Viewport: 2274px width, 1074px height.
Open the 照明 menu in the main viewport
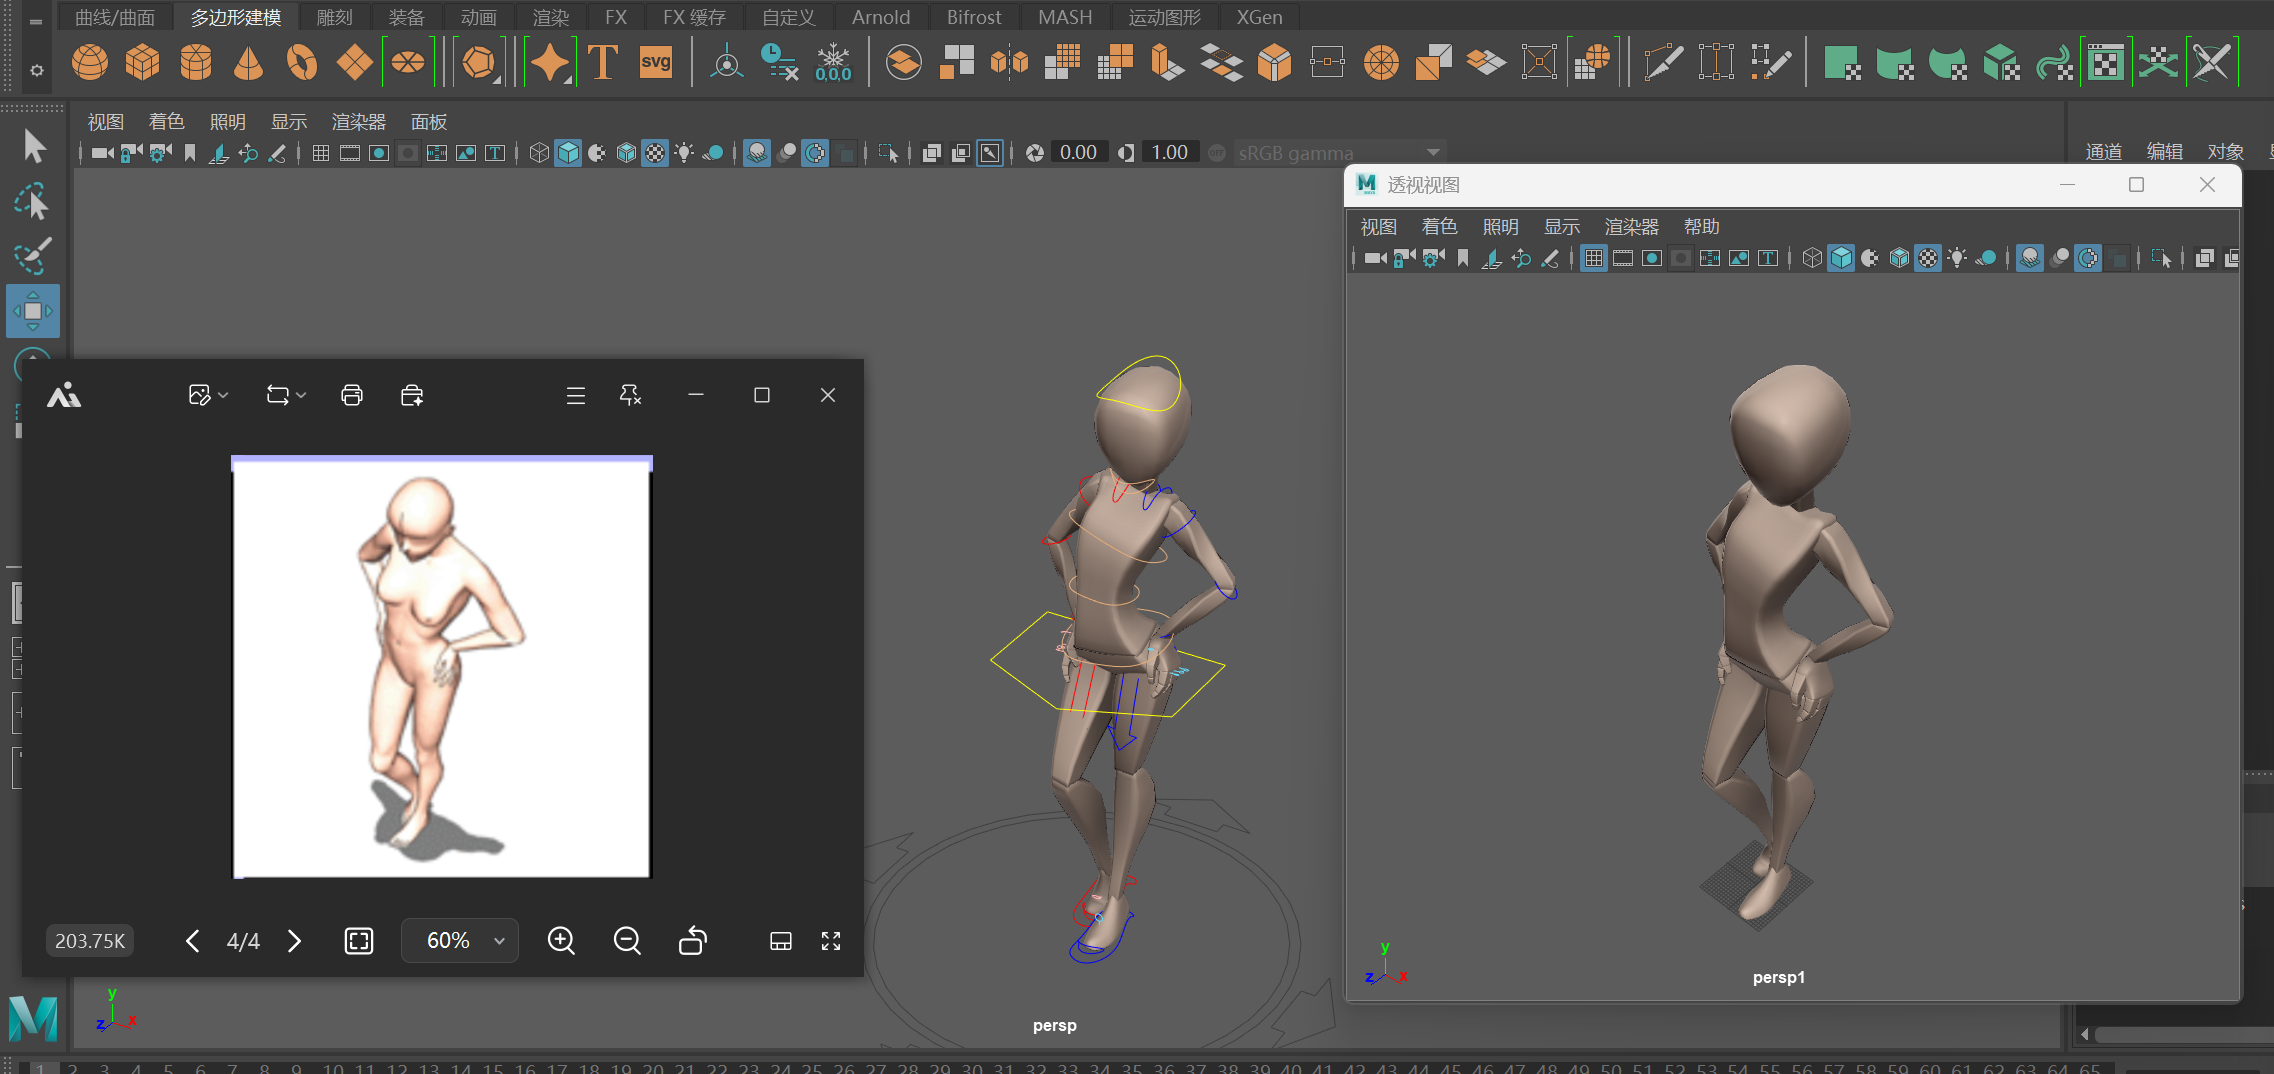coord(227,122)
